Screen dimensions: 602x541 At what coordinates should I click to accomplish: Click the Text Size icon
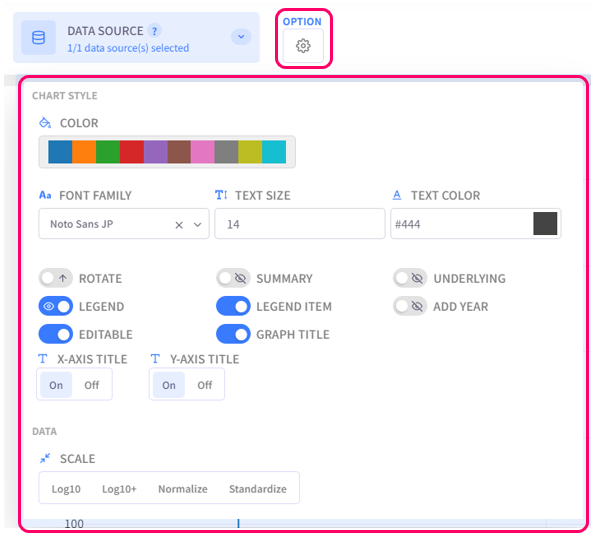pyautogui.click(x=221, y=195)
